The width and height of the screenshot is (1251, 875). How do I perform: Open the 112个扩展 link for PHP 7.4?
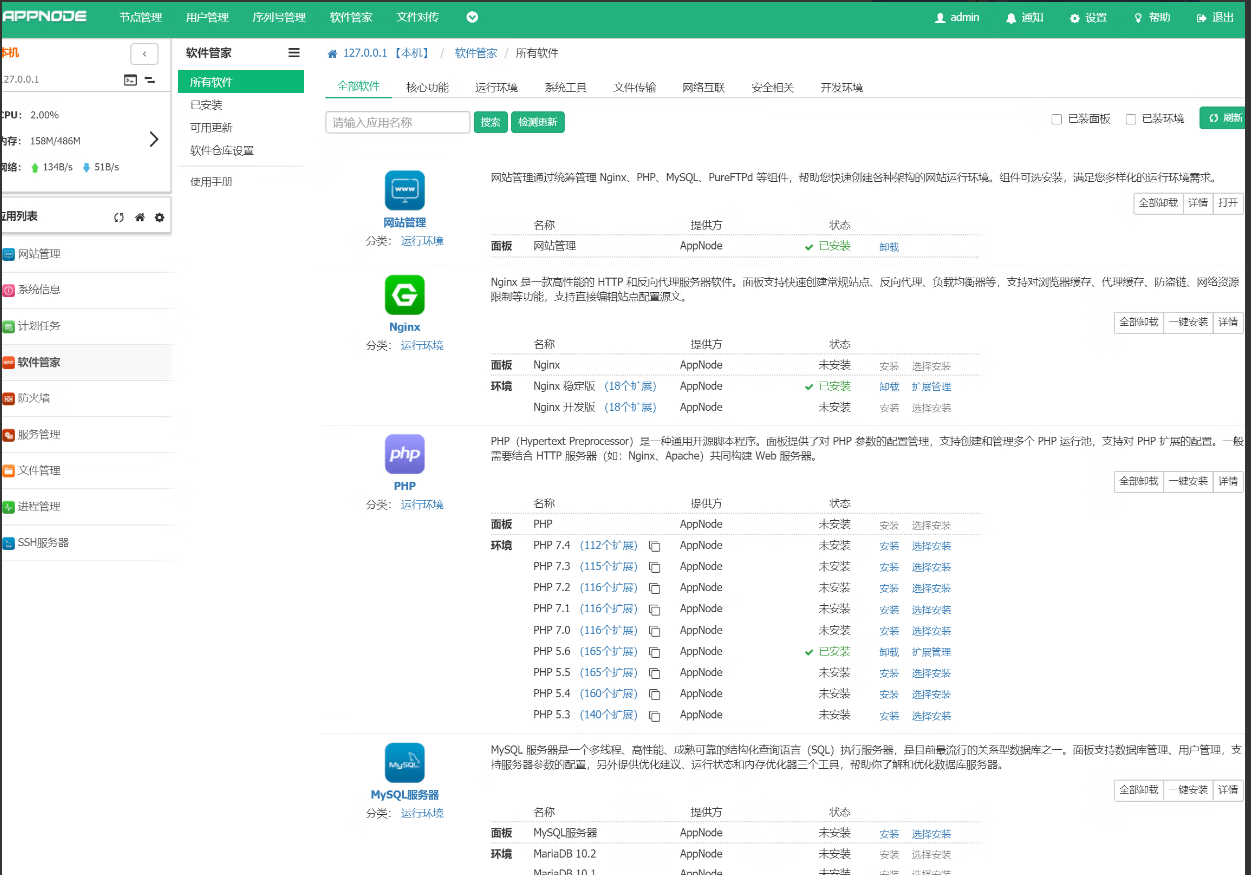(x=608, y=546)
